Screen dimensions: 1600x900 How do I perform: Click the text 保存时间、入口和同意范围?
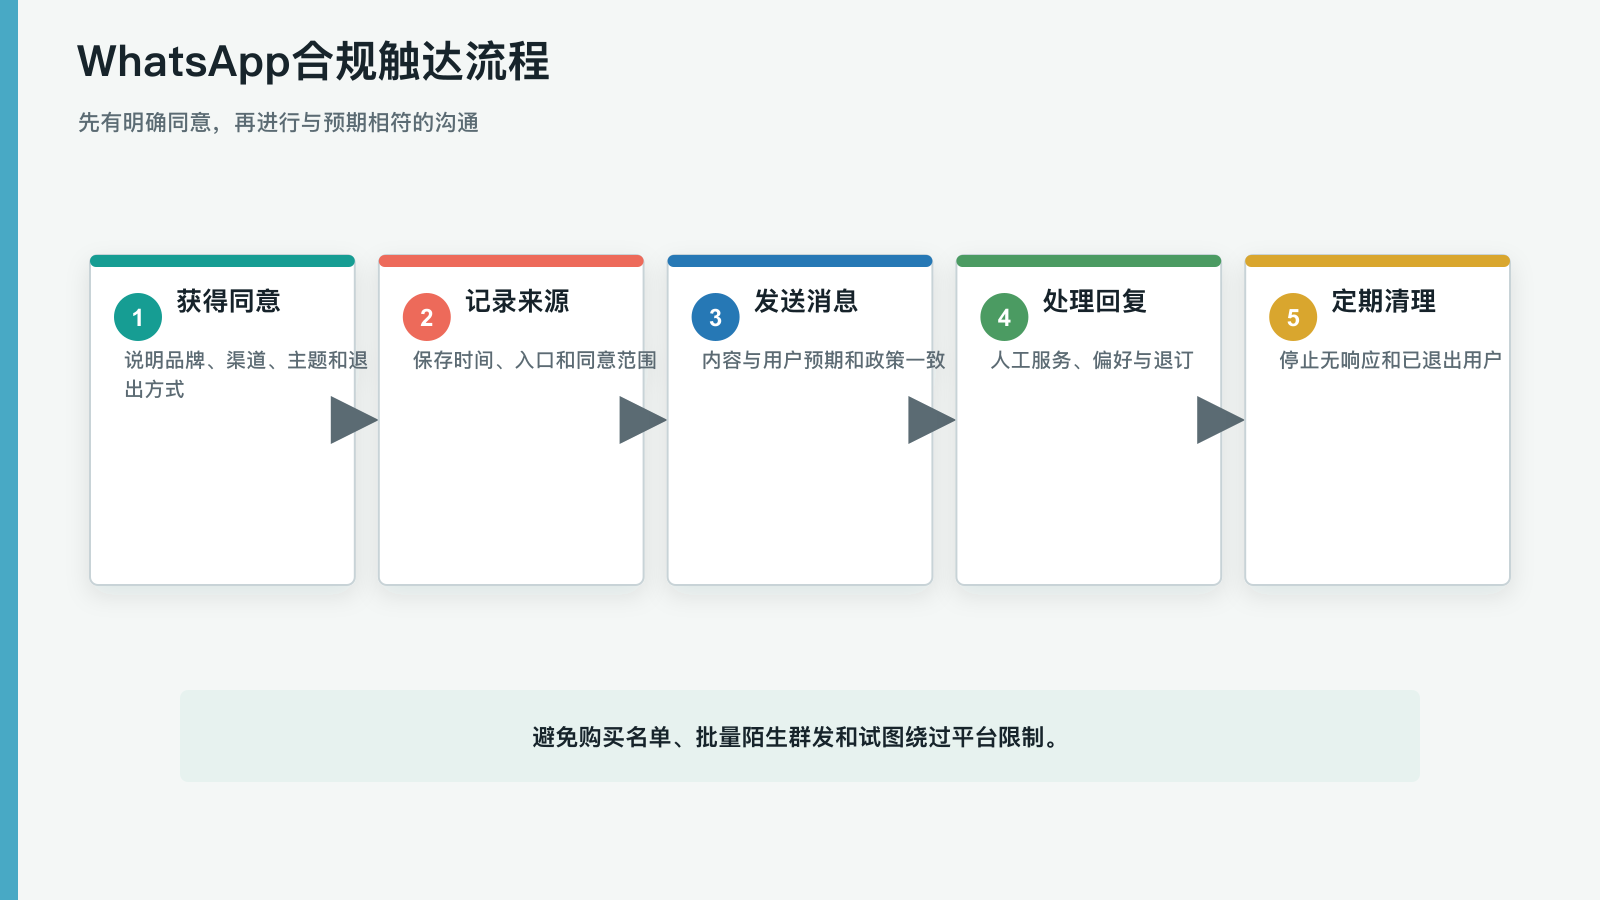coord(535,360)
